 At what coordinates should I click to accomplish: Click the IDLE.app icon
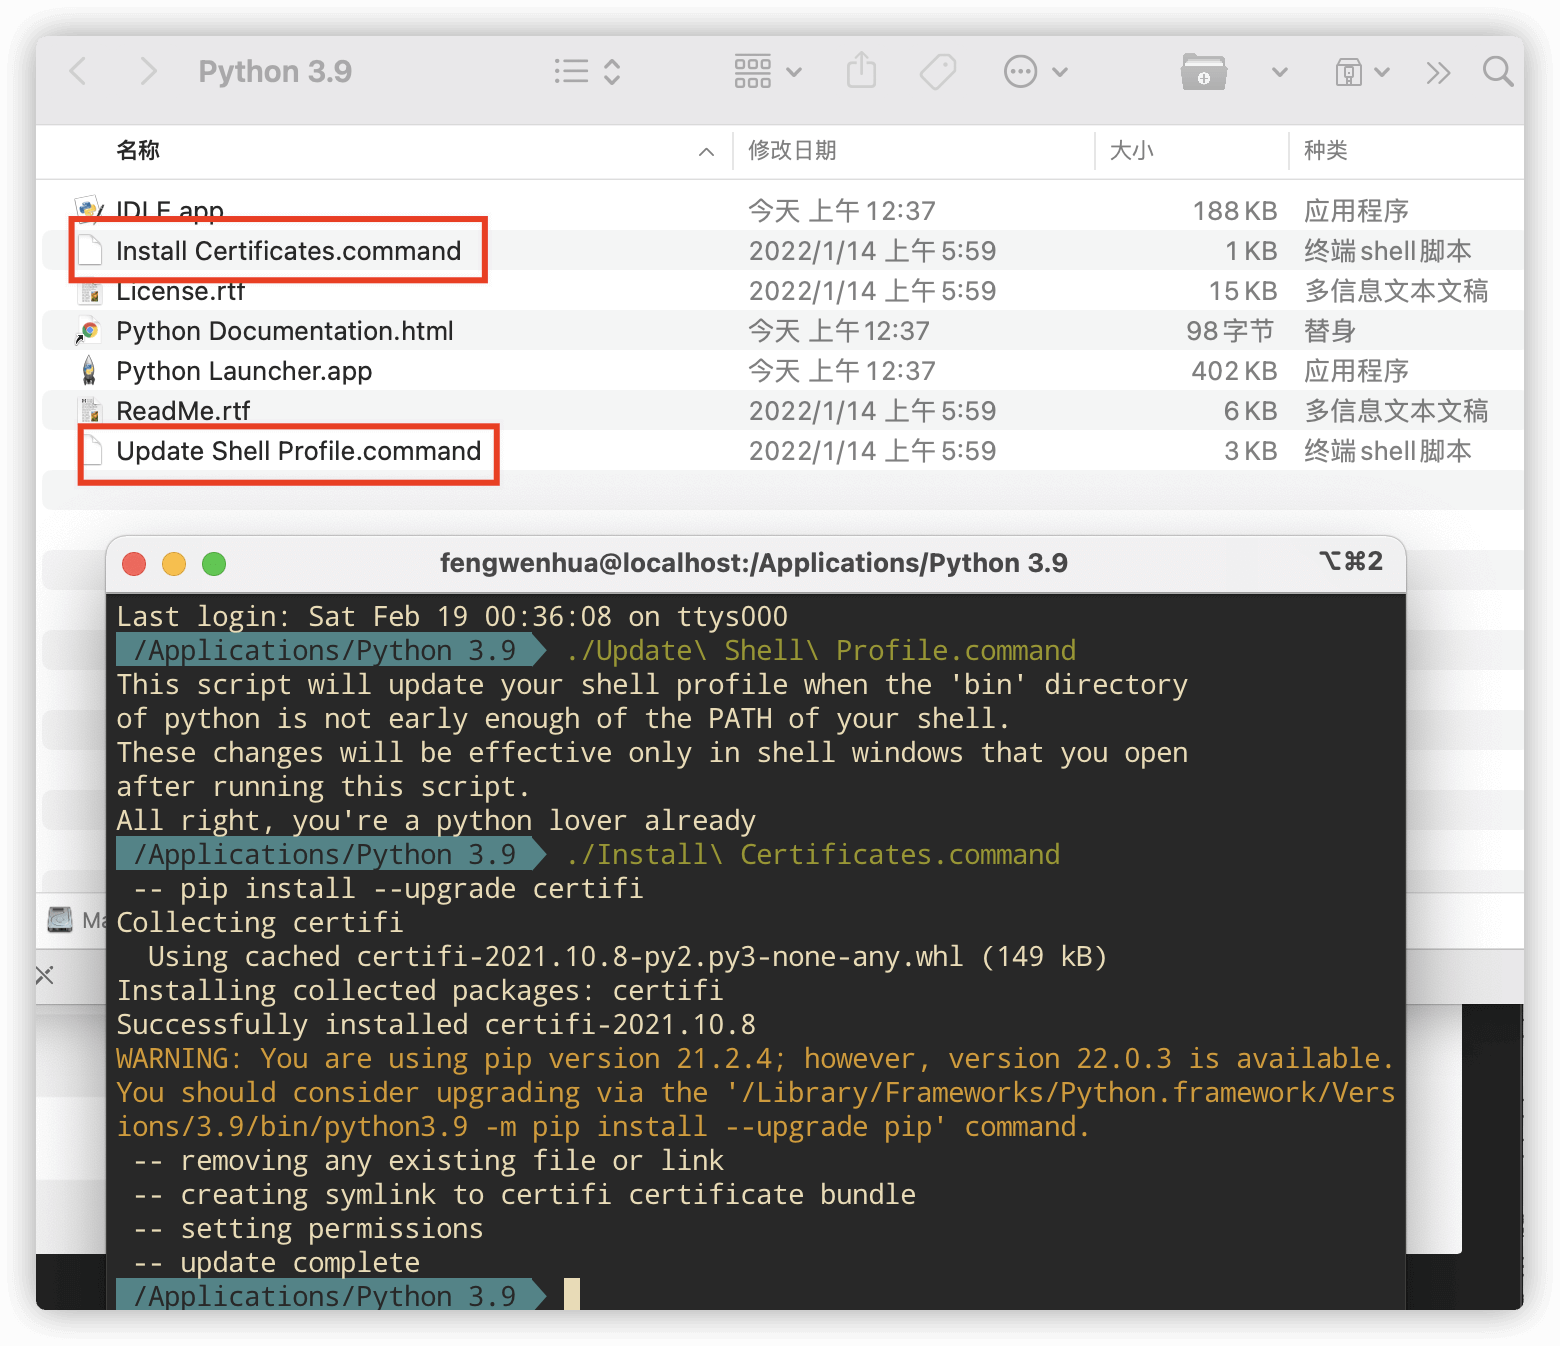(x=89, y=209)
